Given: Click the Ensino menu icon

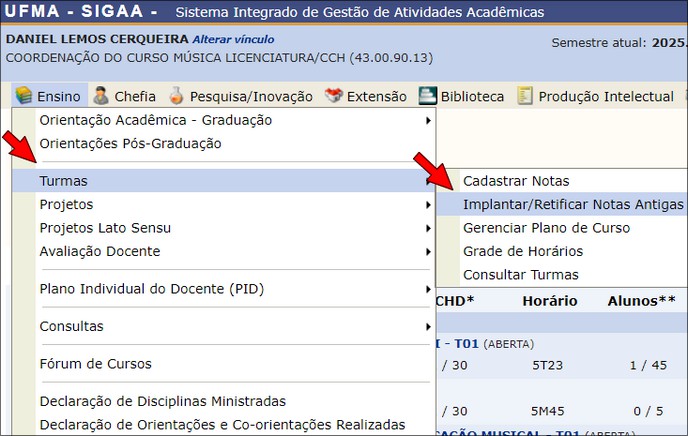Looking at the screenshot, I should [x=24, y=97].
